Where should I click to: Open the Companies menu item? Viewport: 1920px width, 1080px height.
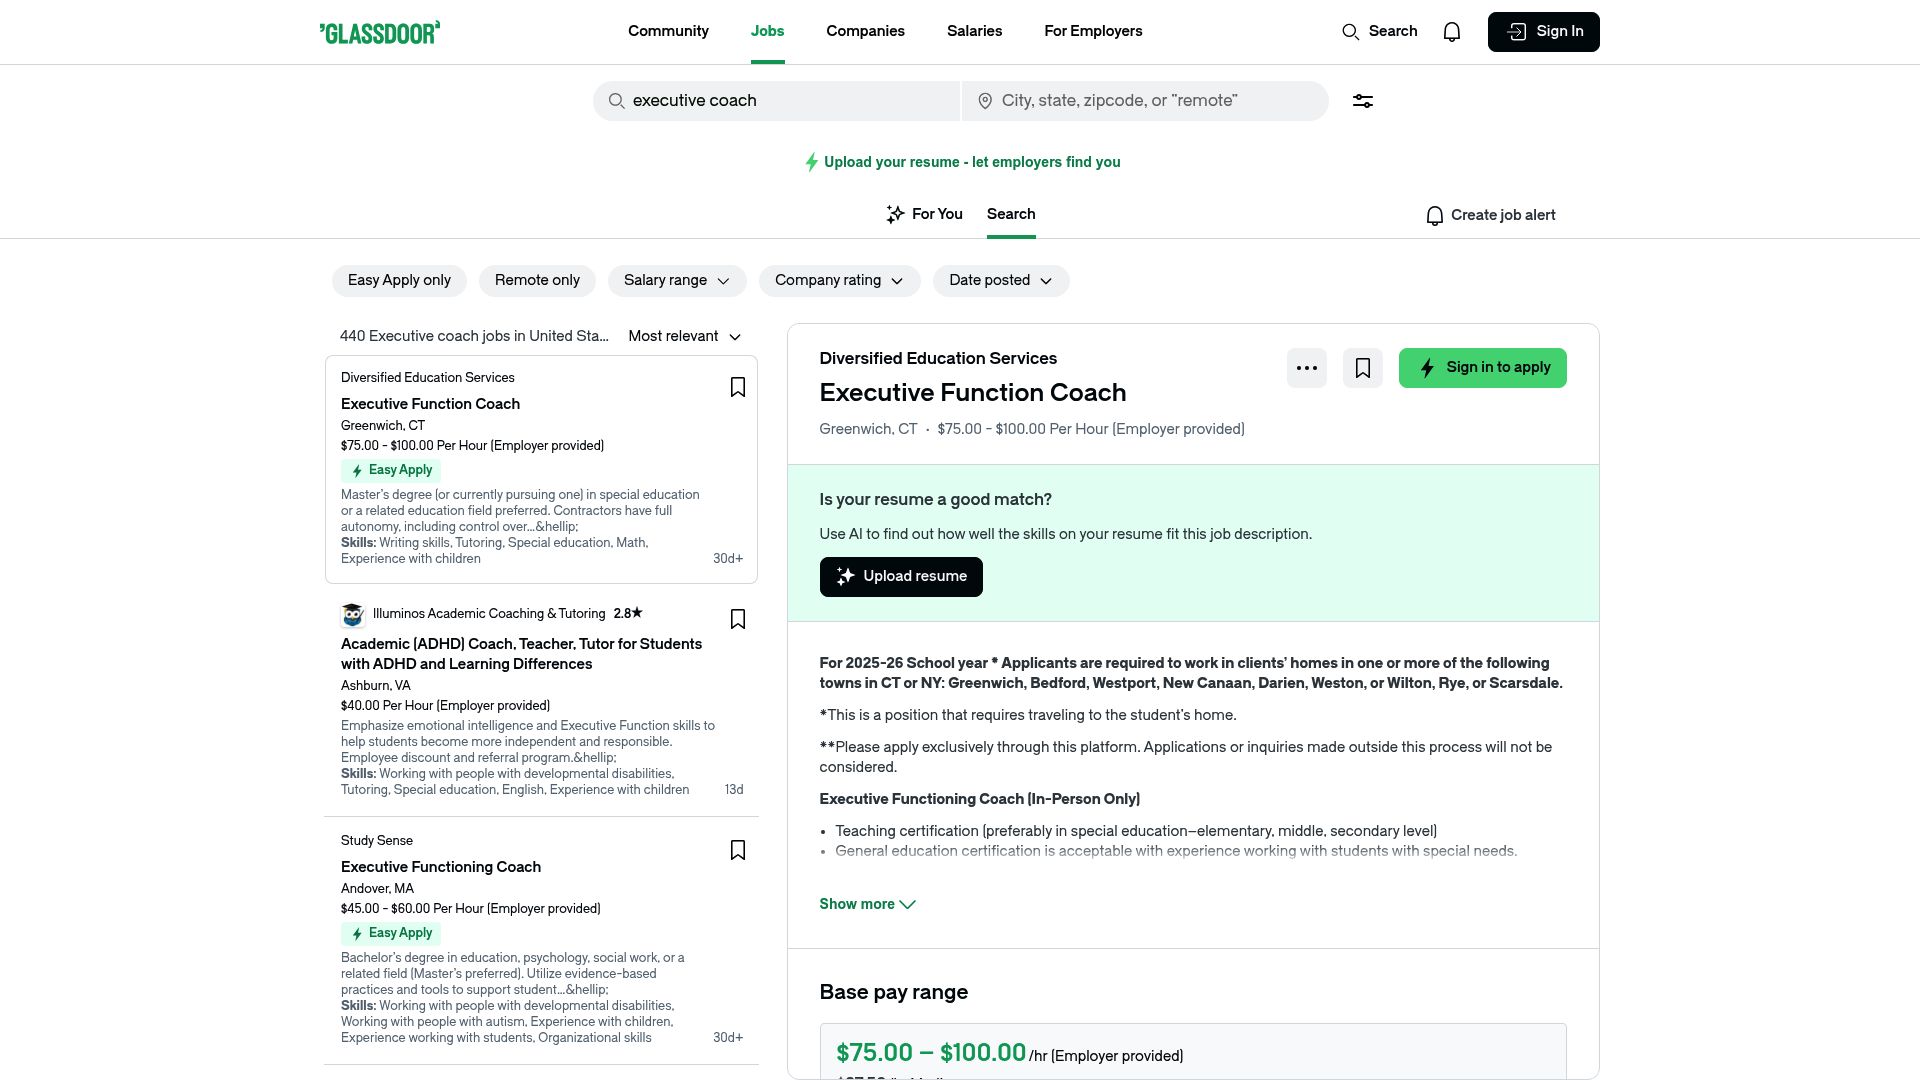(865, 31)
